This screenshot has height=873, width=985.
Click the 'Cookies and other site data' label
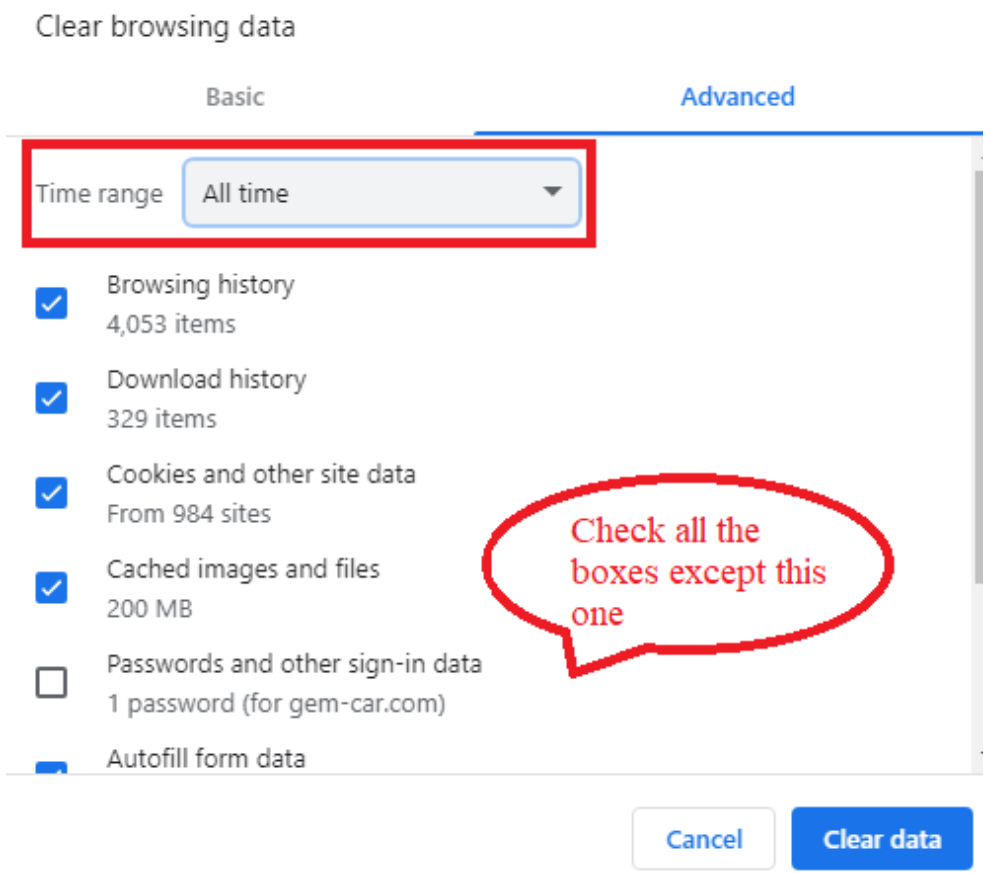pos(260,474)
